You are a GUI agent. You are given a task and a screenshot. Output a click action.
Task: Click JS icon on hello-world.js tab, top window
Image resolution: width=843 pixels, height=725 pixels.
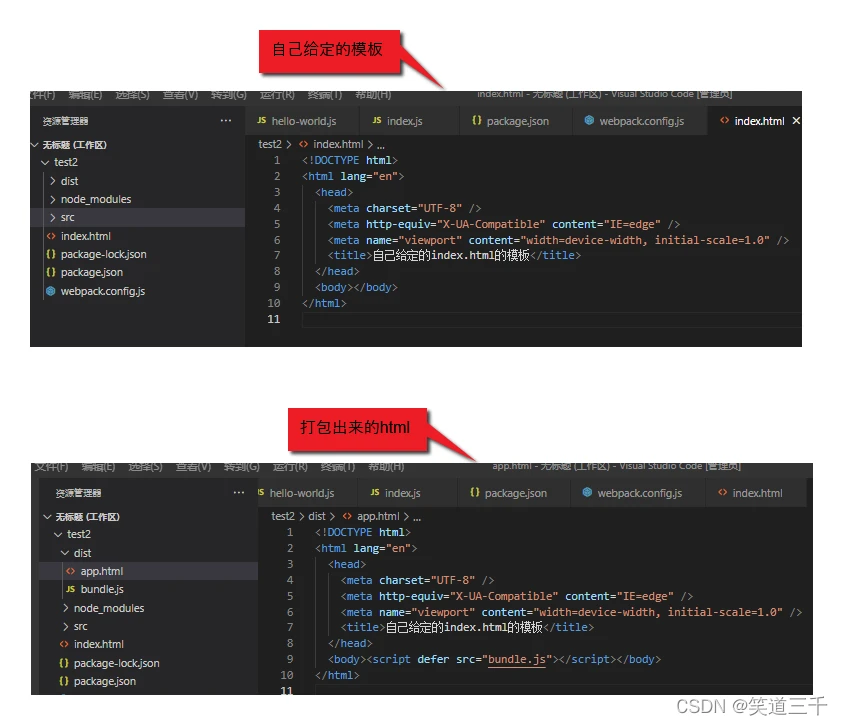[x=262, y=120]
